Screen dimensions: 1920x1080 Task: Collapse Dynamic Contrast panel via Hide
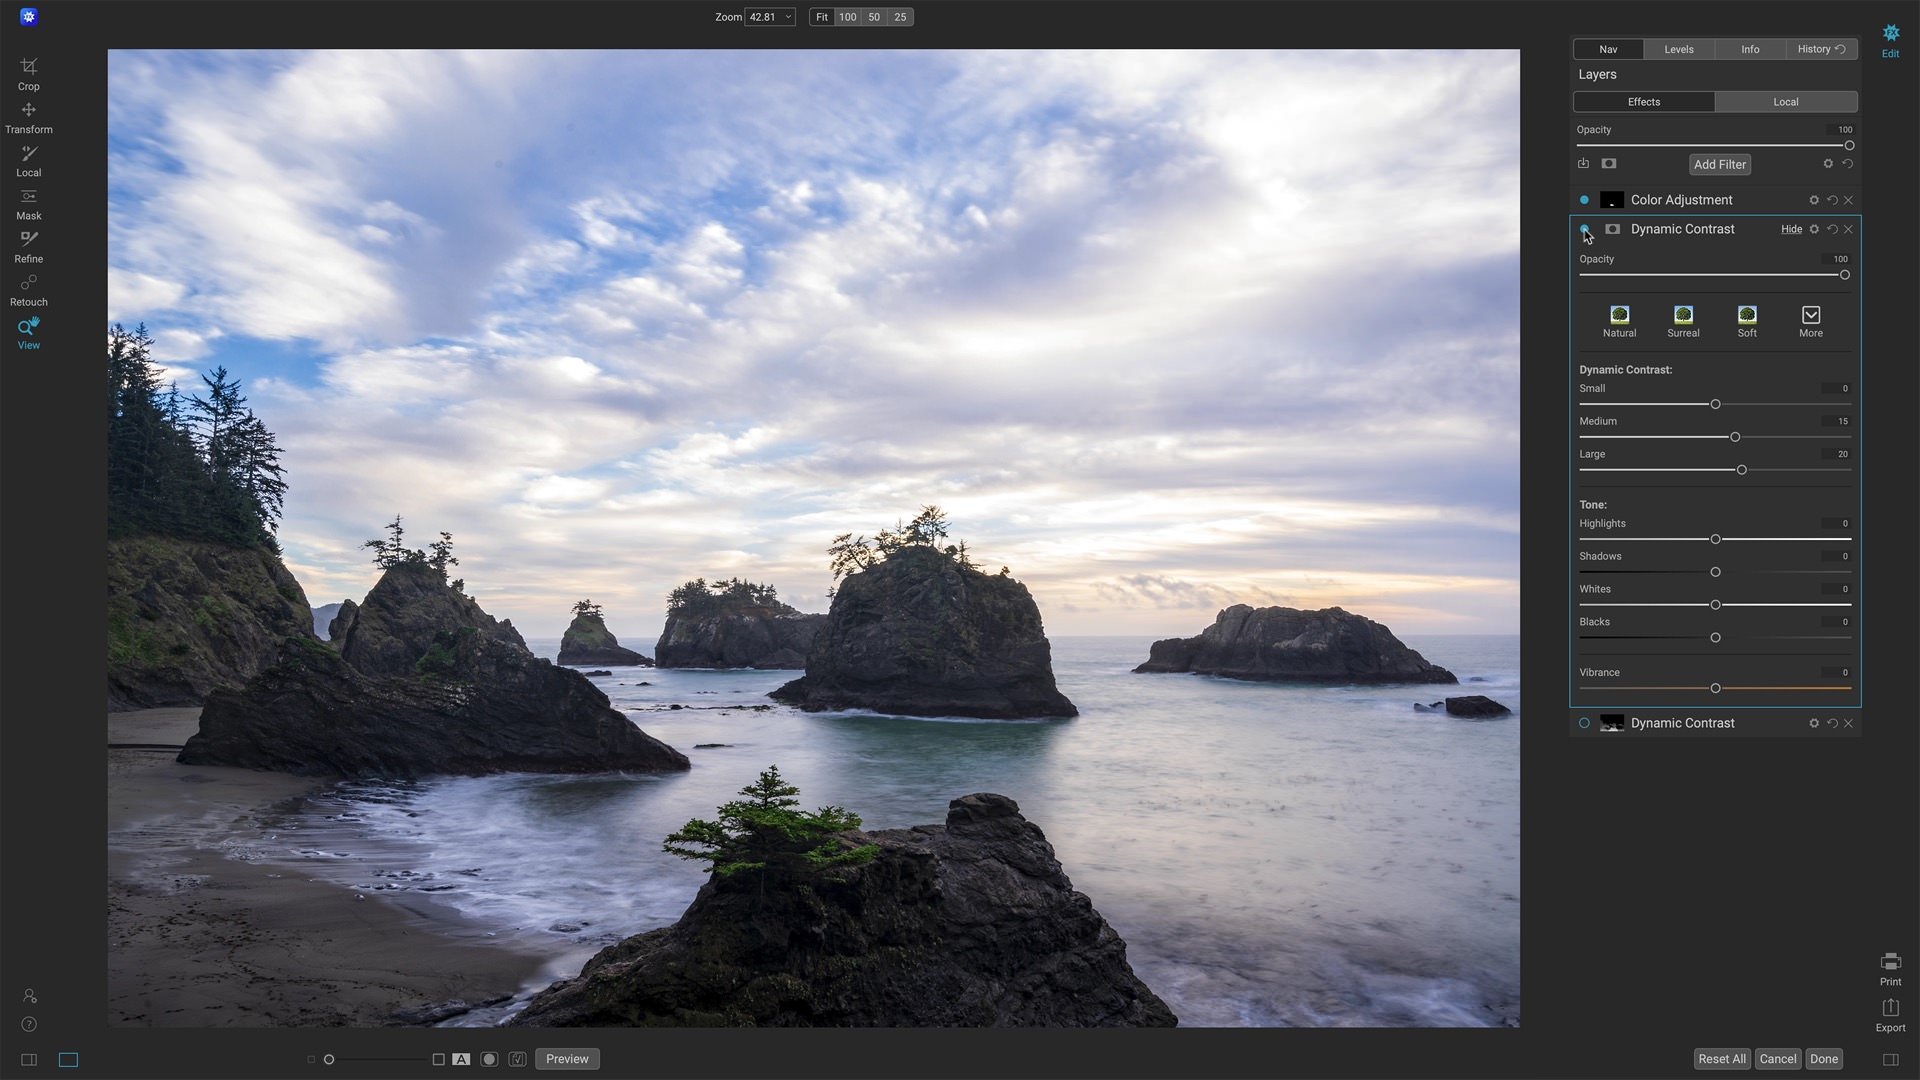(1791, 229)
